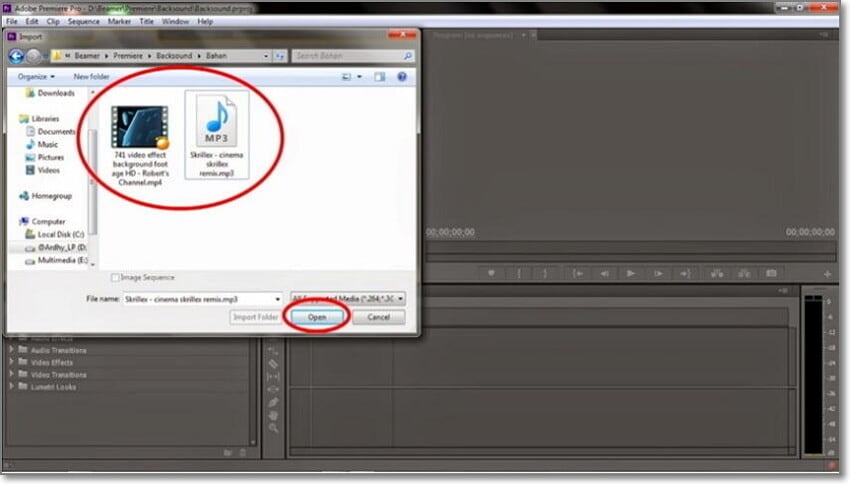Select the Zoom tool

coord(273,429)
